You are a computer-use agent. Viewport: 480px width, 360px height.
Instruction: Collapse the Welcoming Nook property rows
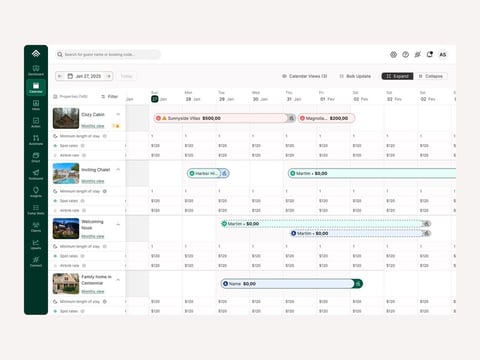(118, 225)
